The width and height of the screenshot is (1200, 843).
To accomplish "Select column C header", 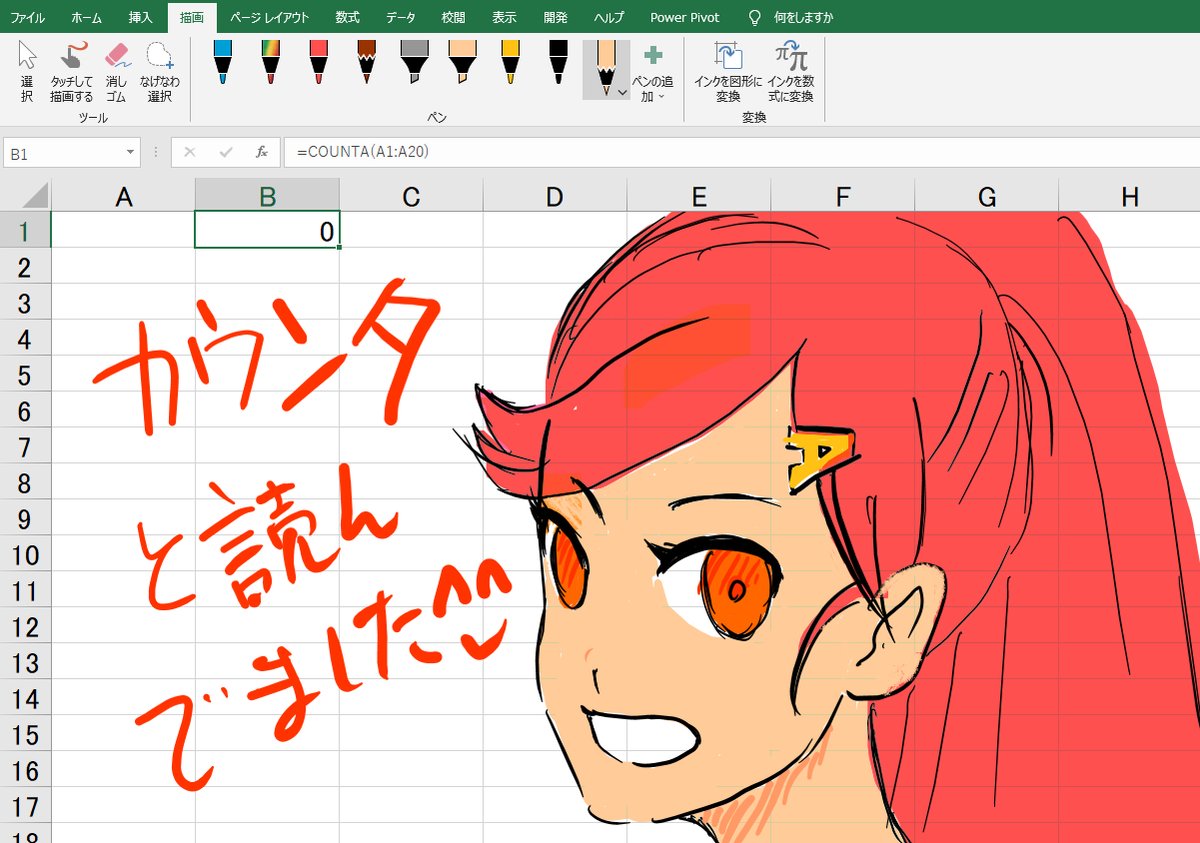I will (411, 196).
